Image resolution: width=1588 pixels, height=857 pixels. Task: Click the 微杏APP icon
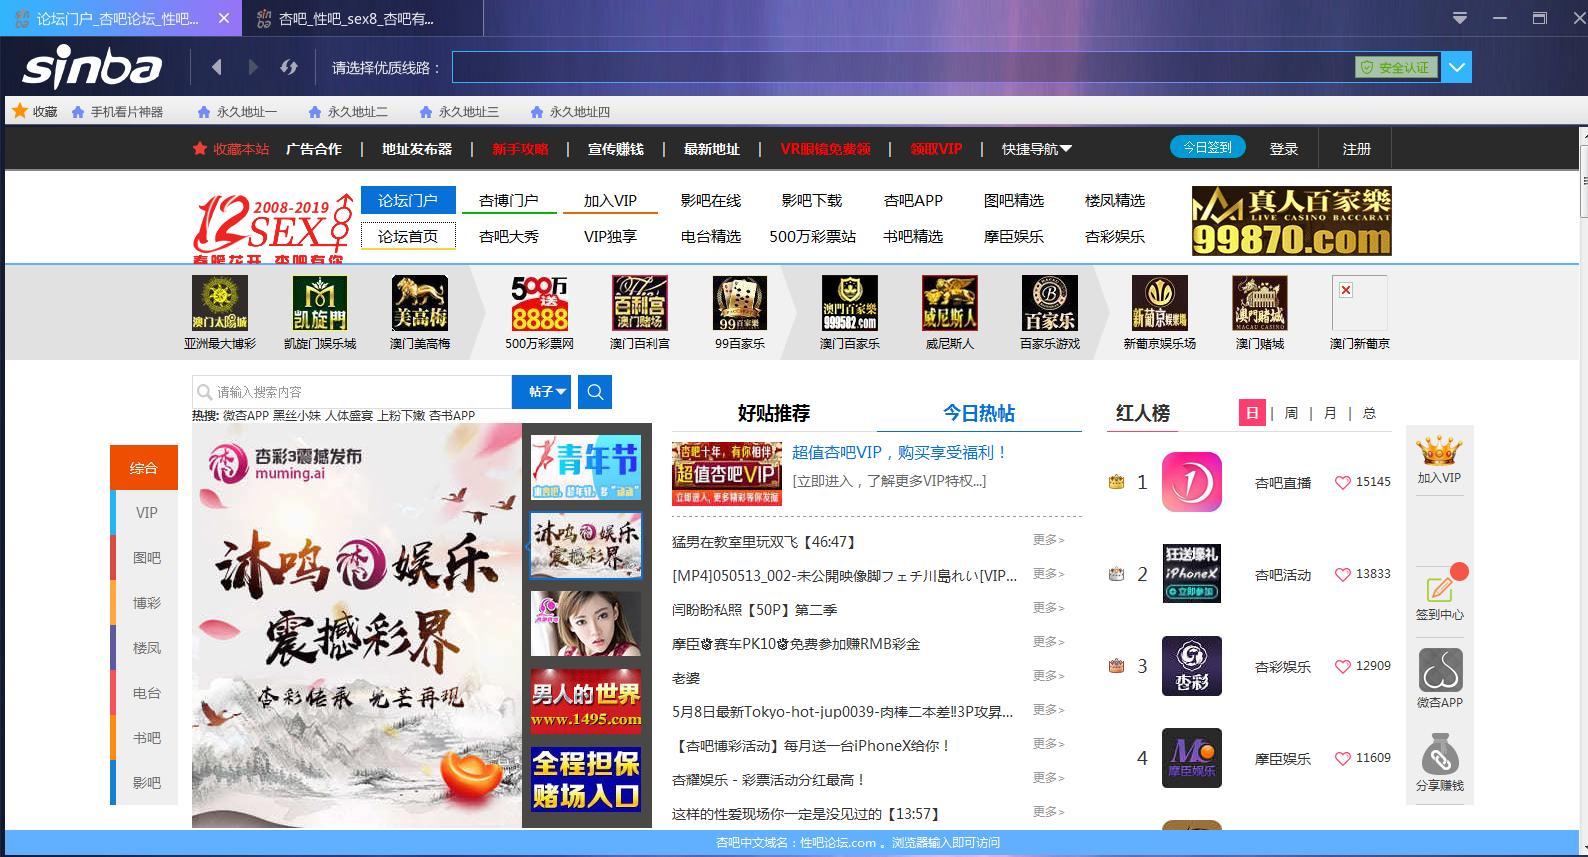(x=1440, y=670)
